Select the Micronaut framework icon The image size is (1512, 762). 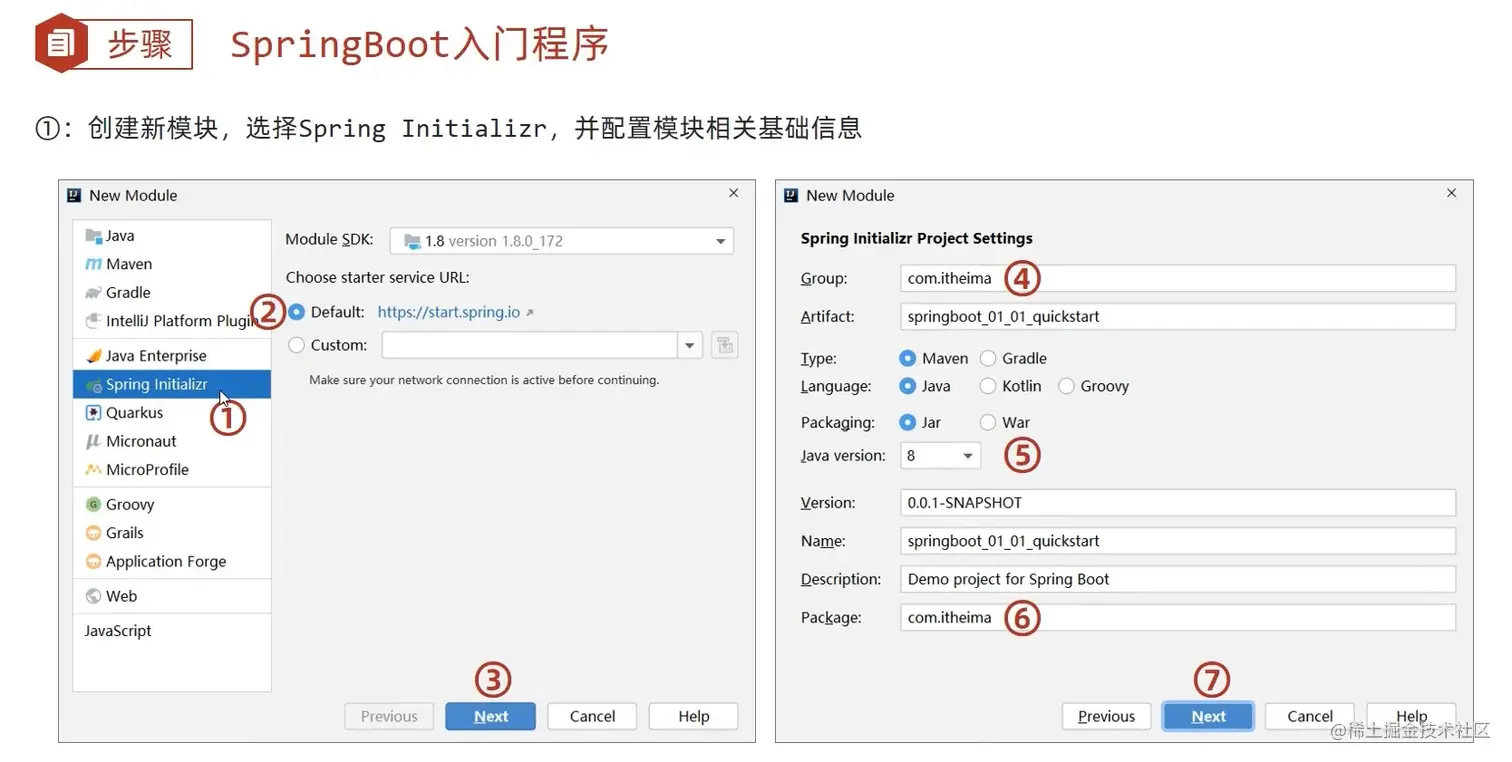coord(94,441)
